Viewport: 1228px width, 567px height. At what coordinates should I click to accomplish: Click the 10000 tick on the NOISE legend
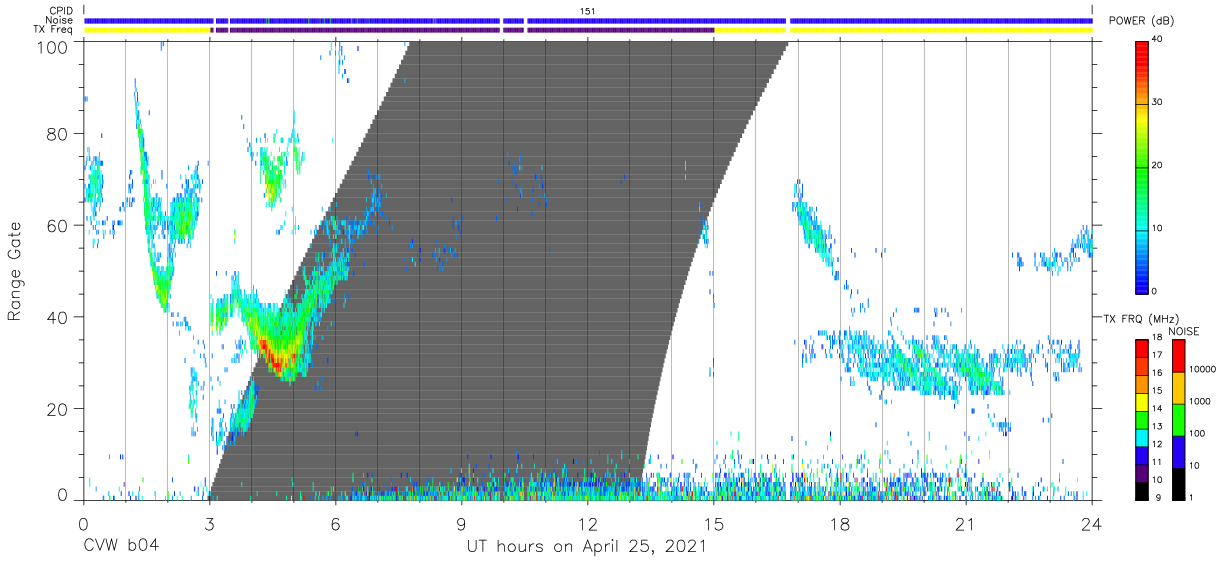coord(1202,369)
